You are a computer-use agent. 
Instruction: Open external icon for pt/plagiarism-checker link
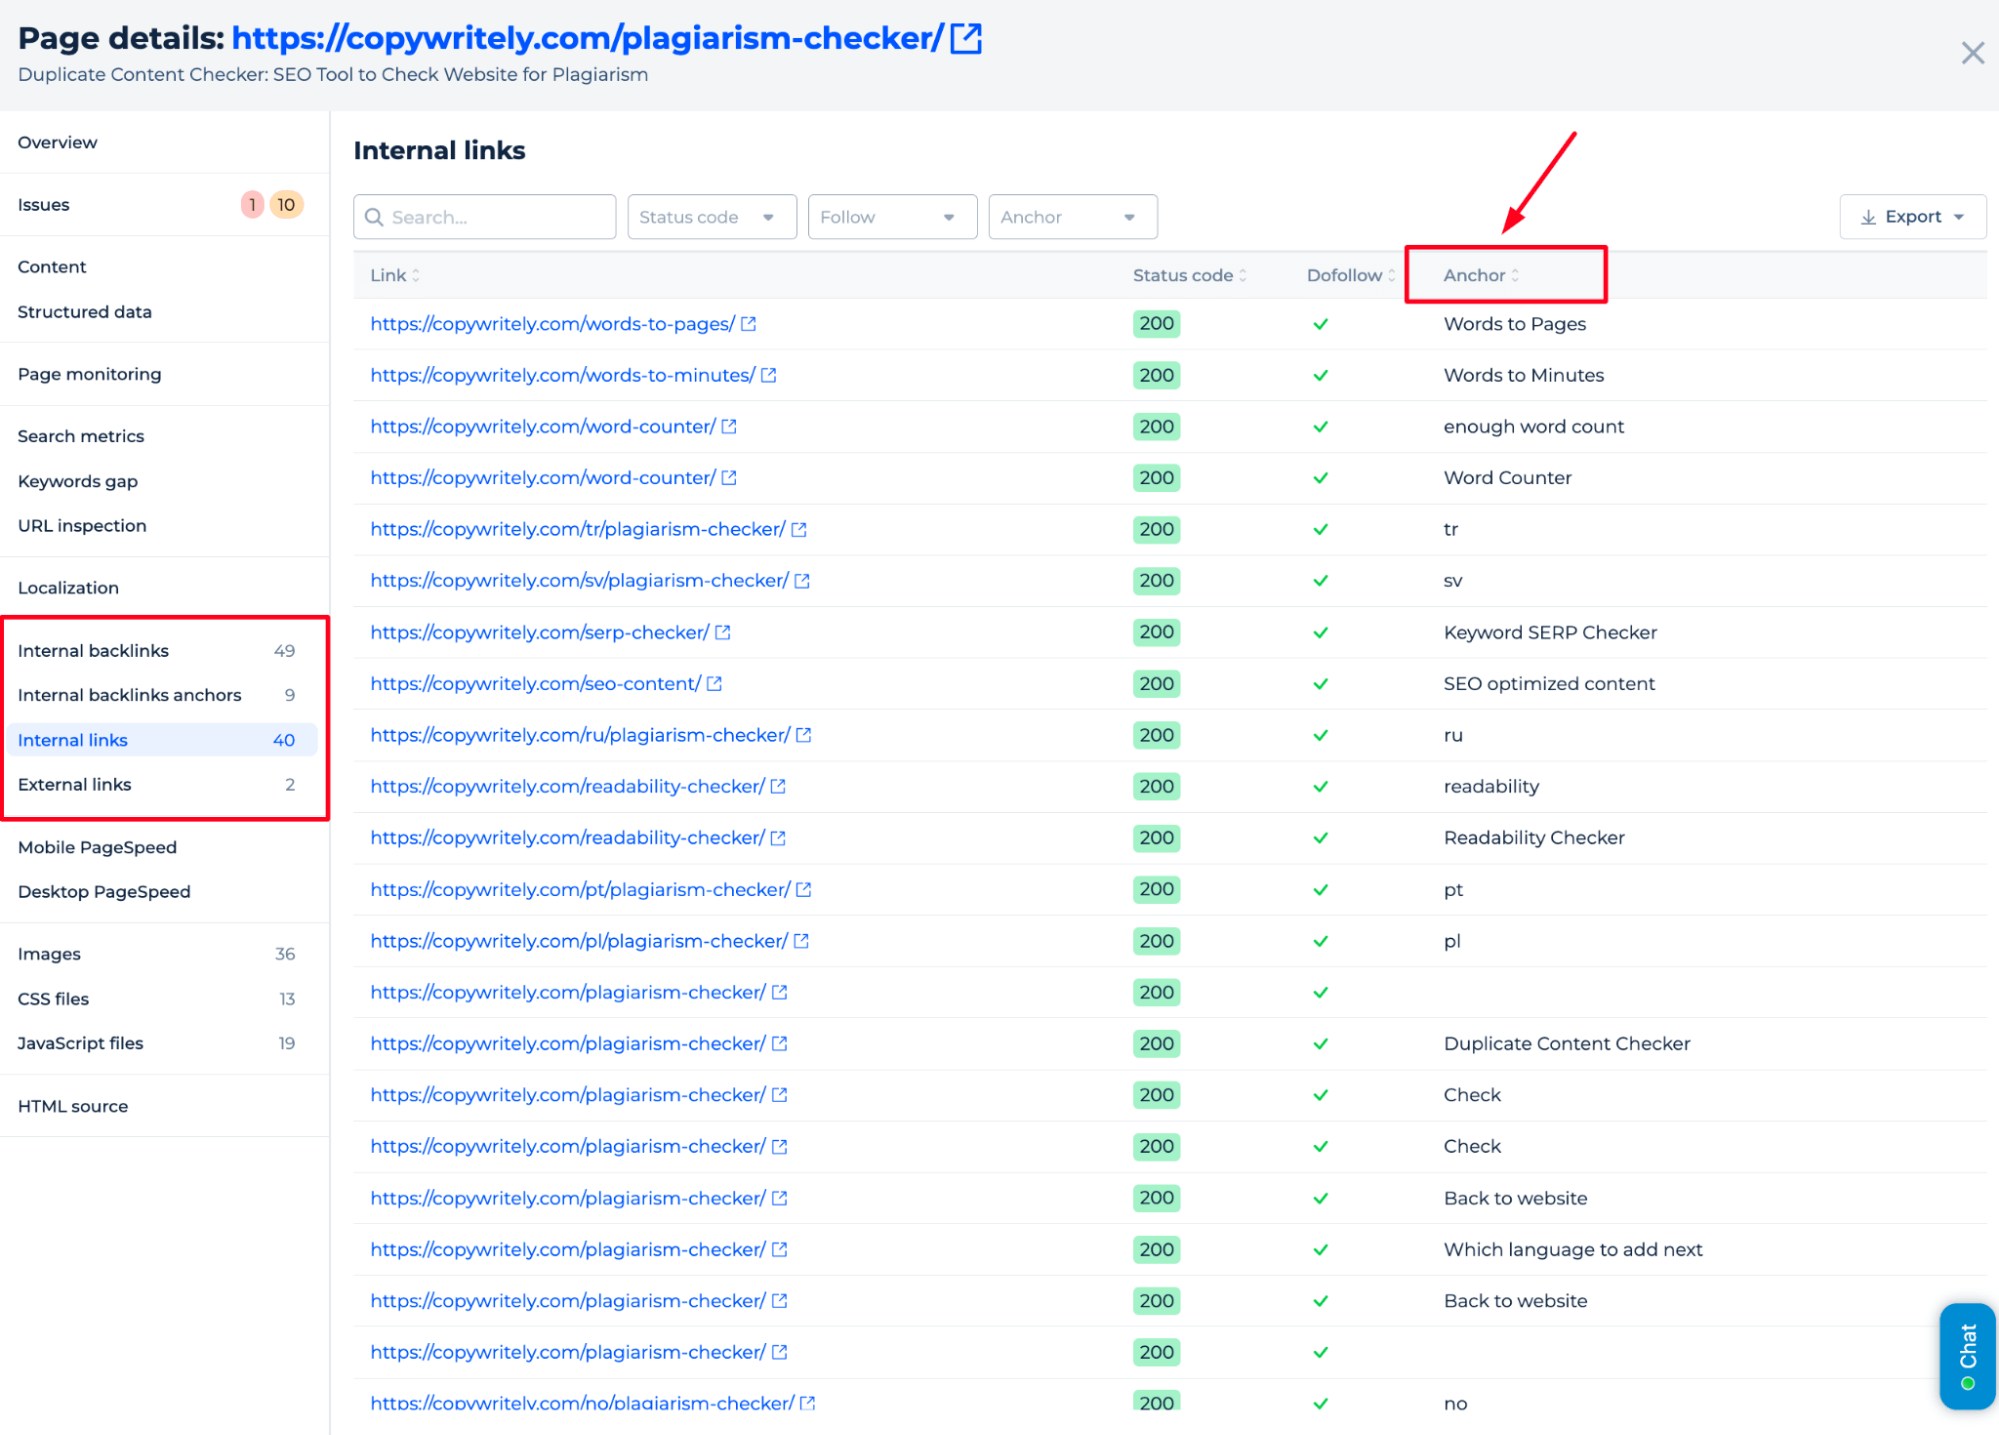point(803,889)
